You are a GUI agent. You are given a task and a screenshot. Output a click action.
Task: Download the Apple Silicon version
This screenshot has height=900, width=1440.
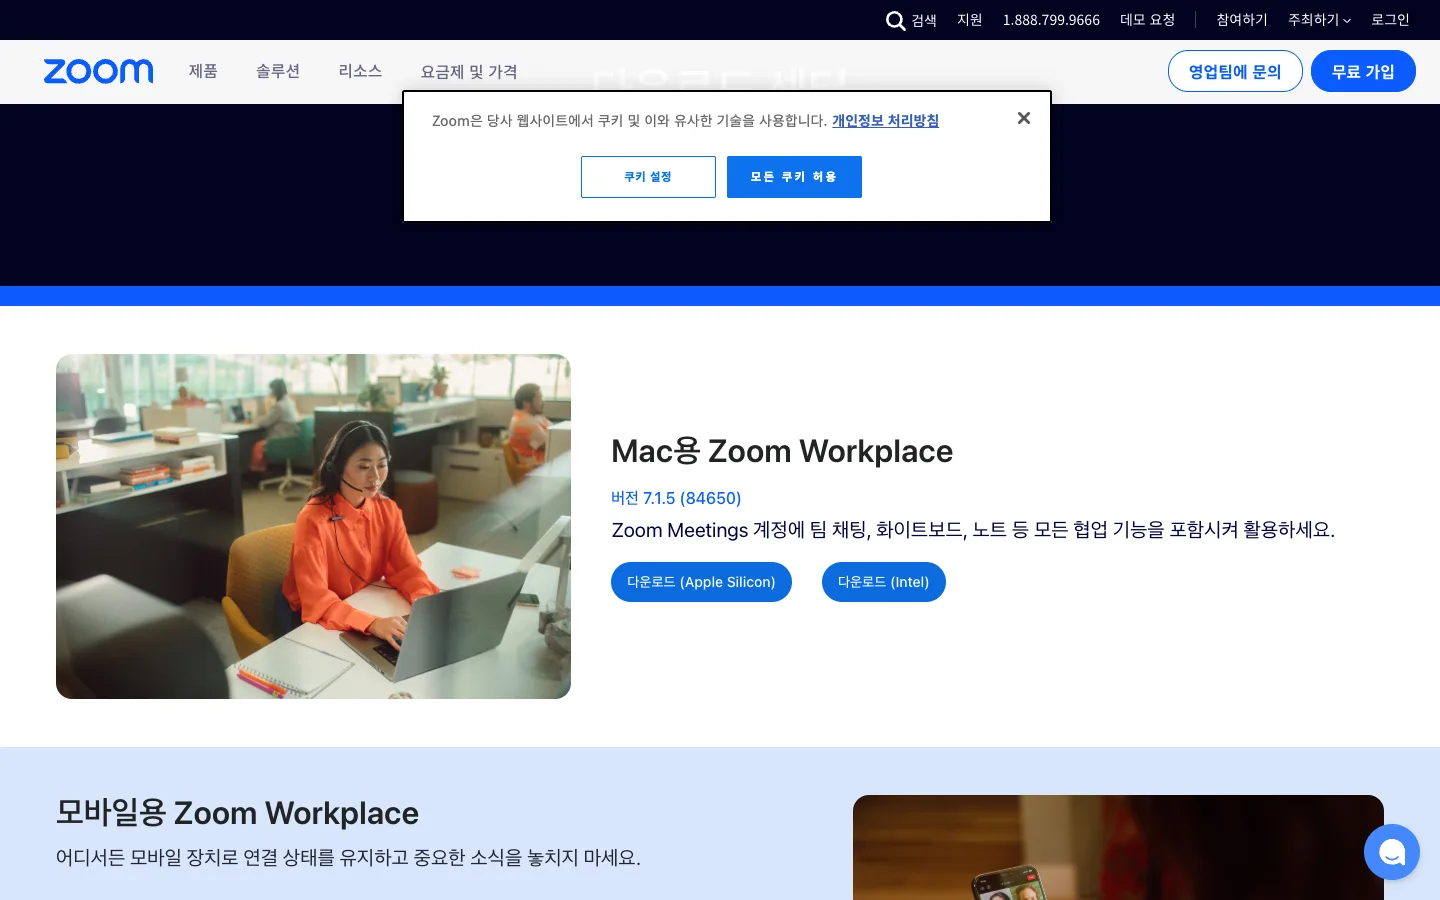click(701, 582)
